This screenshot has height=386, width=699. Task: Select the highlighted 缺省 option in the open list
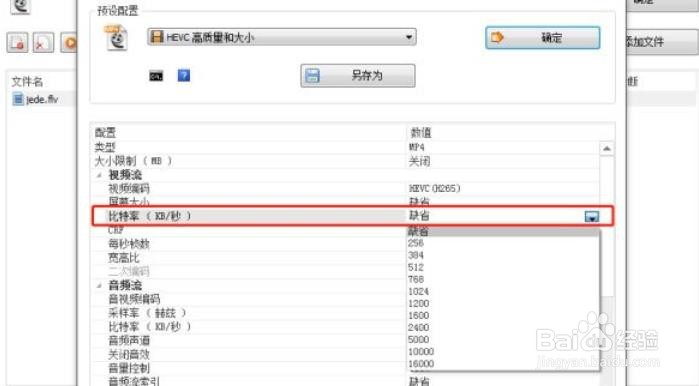tap(504, 232)
